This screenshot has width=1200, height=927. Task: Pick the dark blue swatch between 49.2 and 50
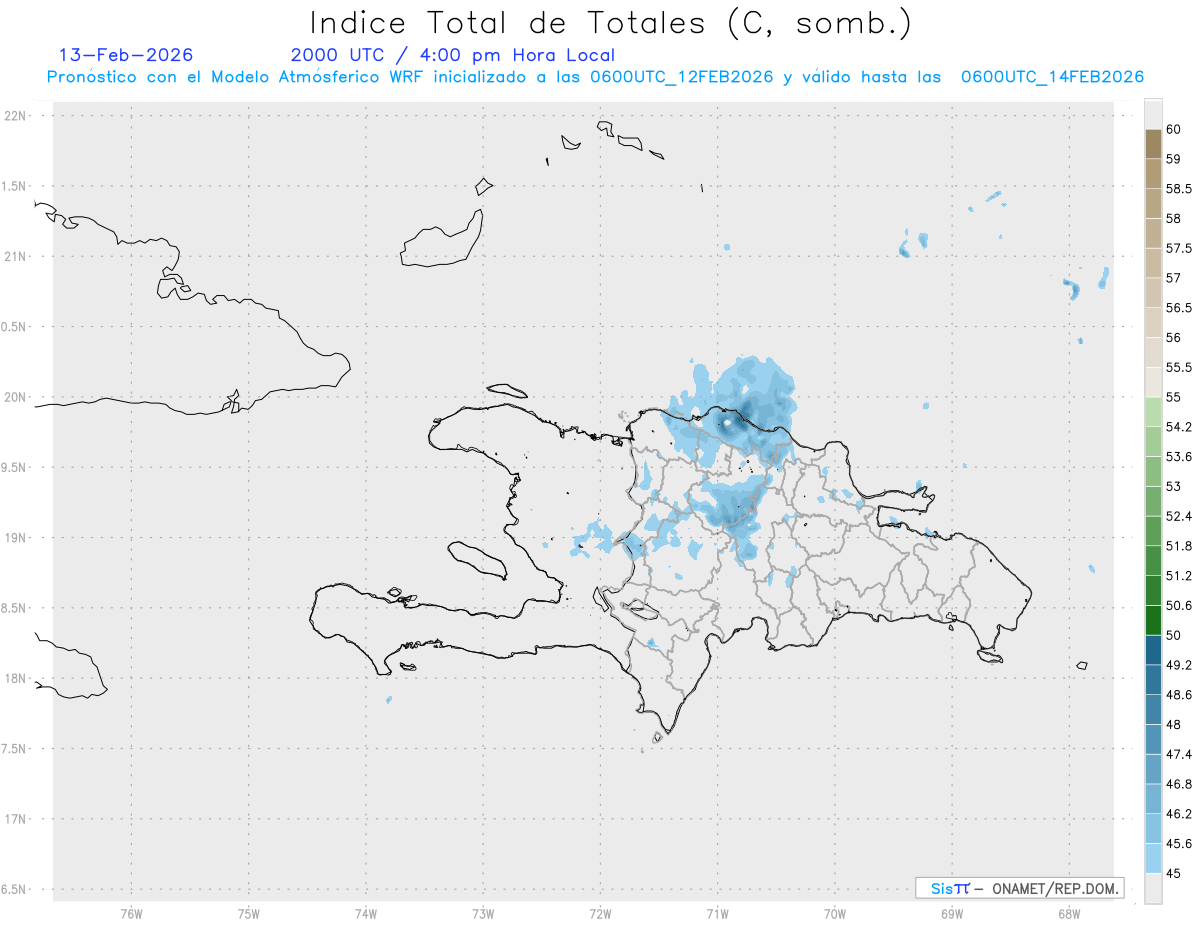click(1153, 650)
